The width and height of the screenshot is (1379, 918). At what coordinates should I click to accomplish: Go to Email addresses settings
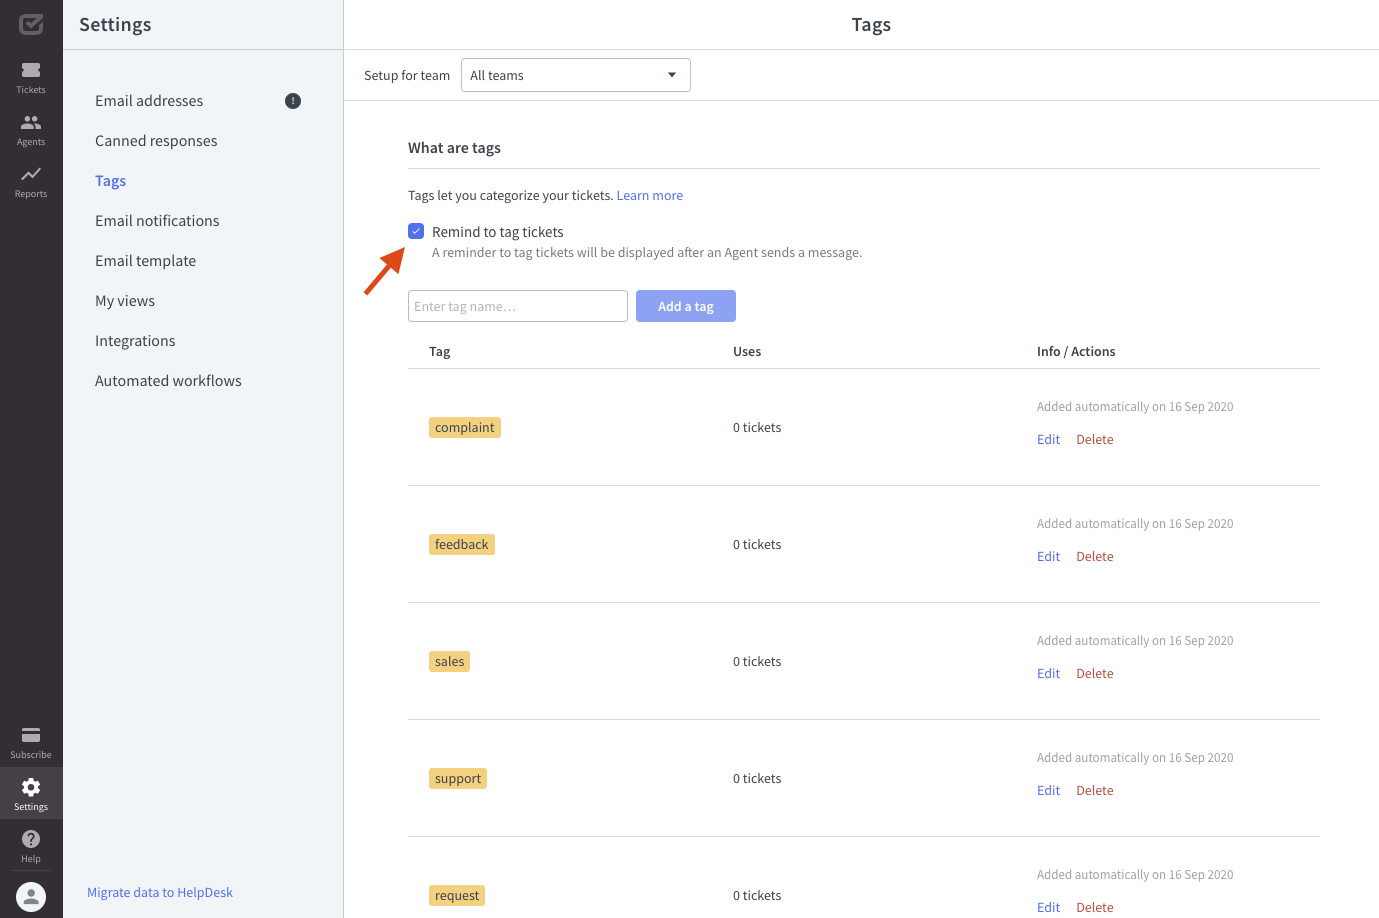[149, 101]
